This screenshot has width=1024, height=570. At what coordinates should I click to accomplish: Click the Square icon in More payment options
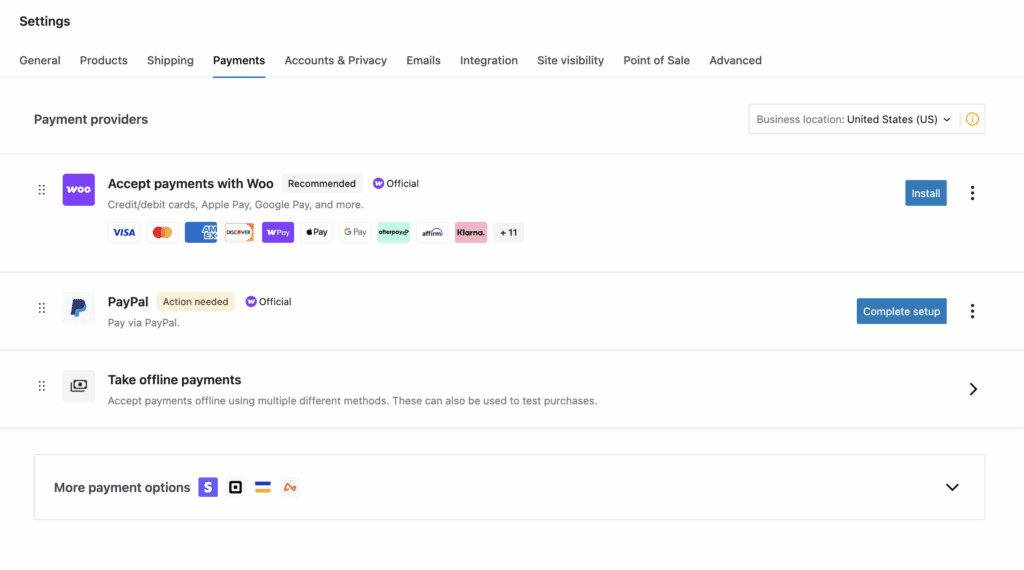[x=236, y=487]
